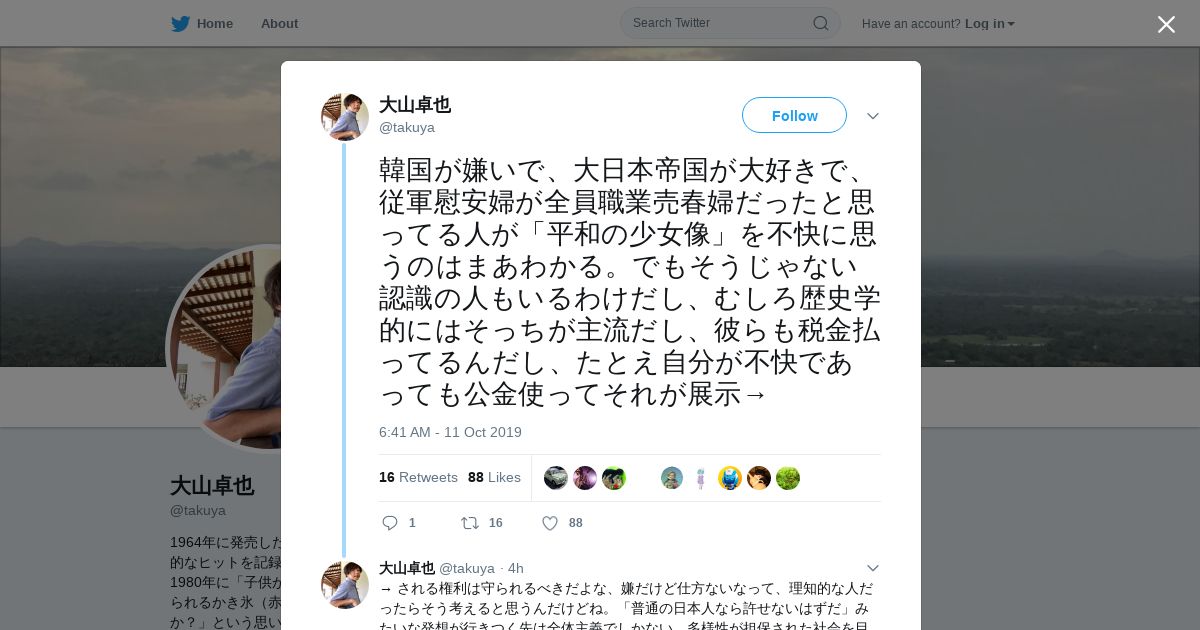Image resolution: width=1200 pixels, height=630 pixels.
Task: View the 88 Likes list
Action: (x=494, y=477)
